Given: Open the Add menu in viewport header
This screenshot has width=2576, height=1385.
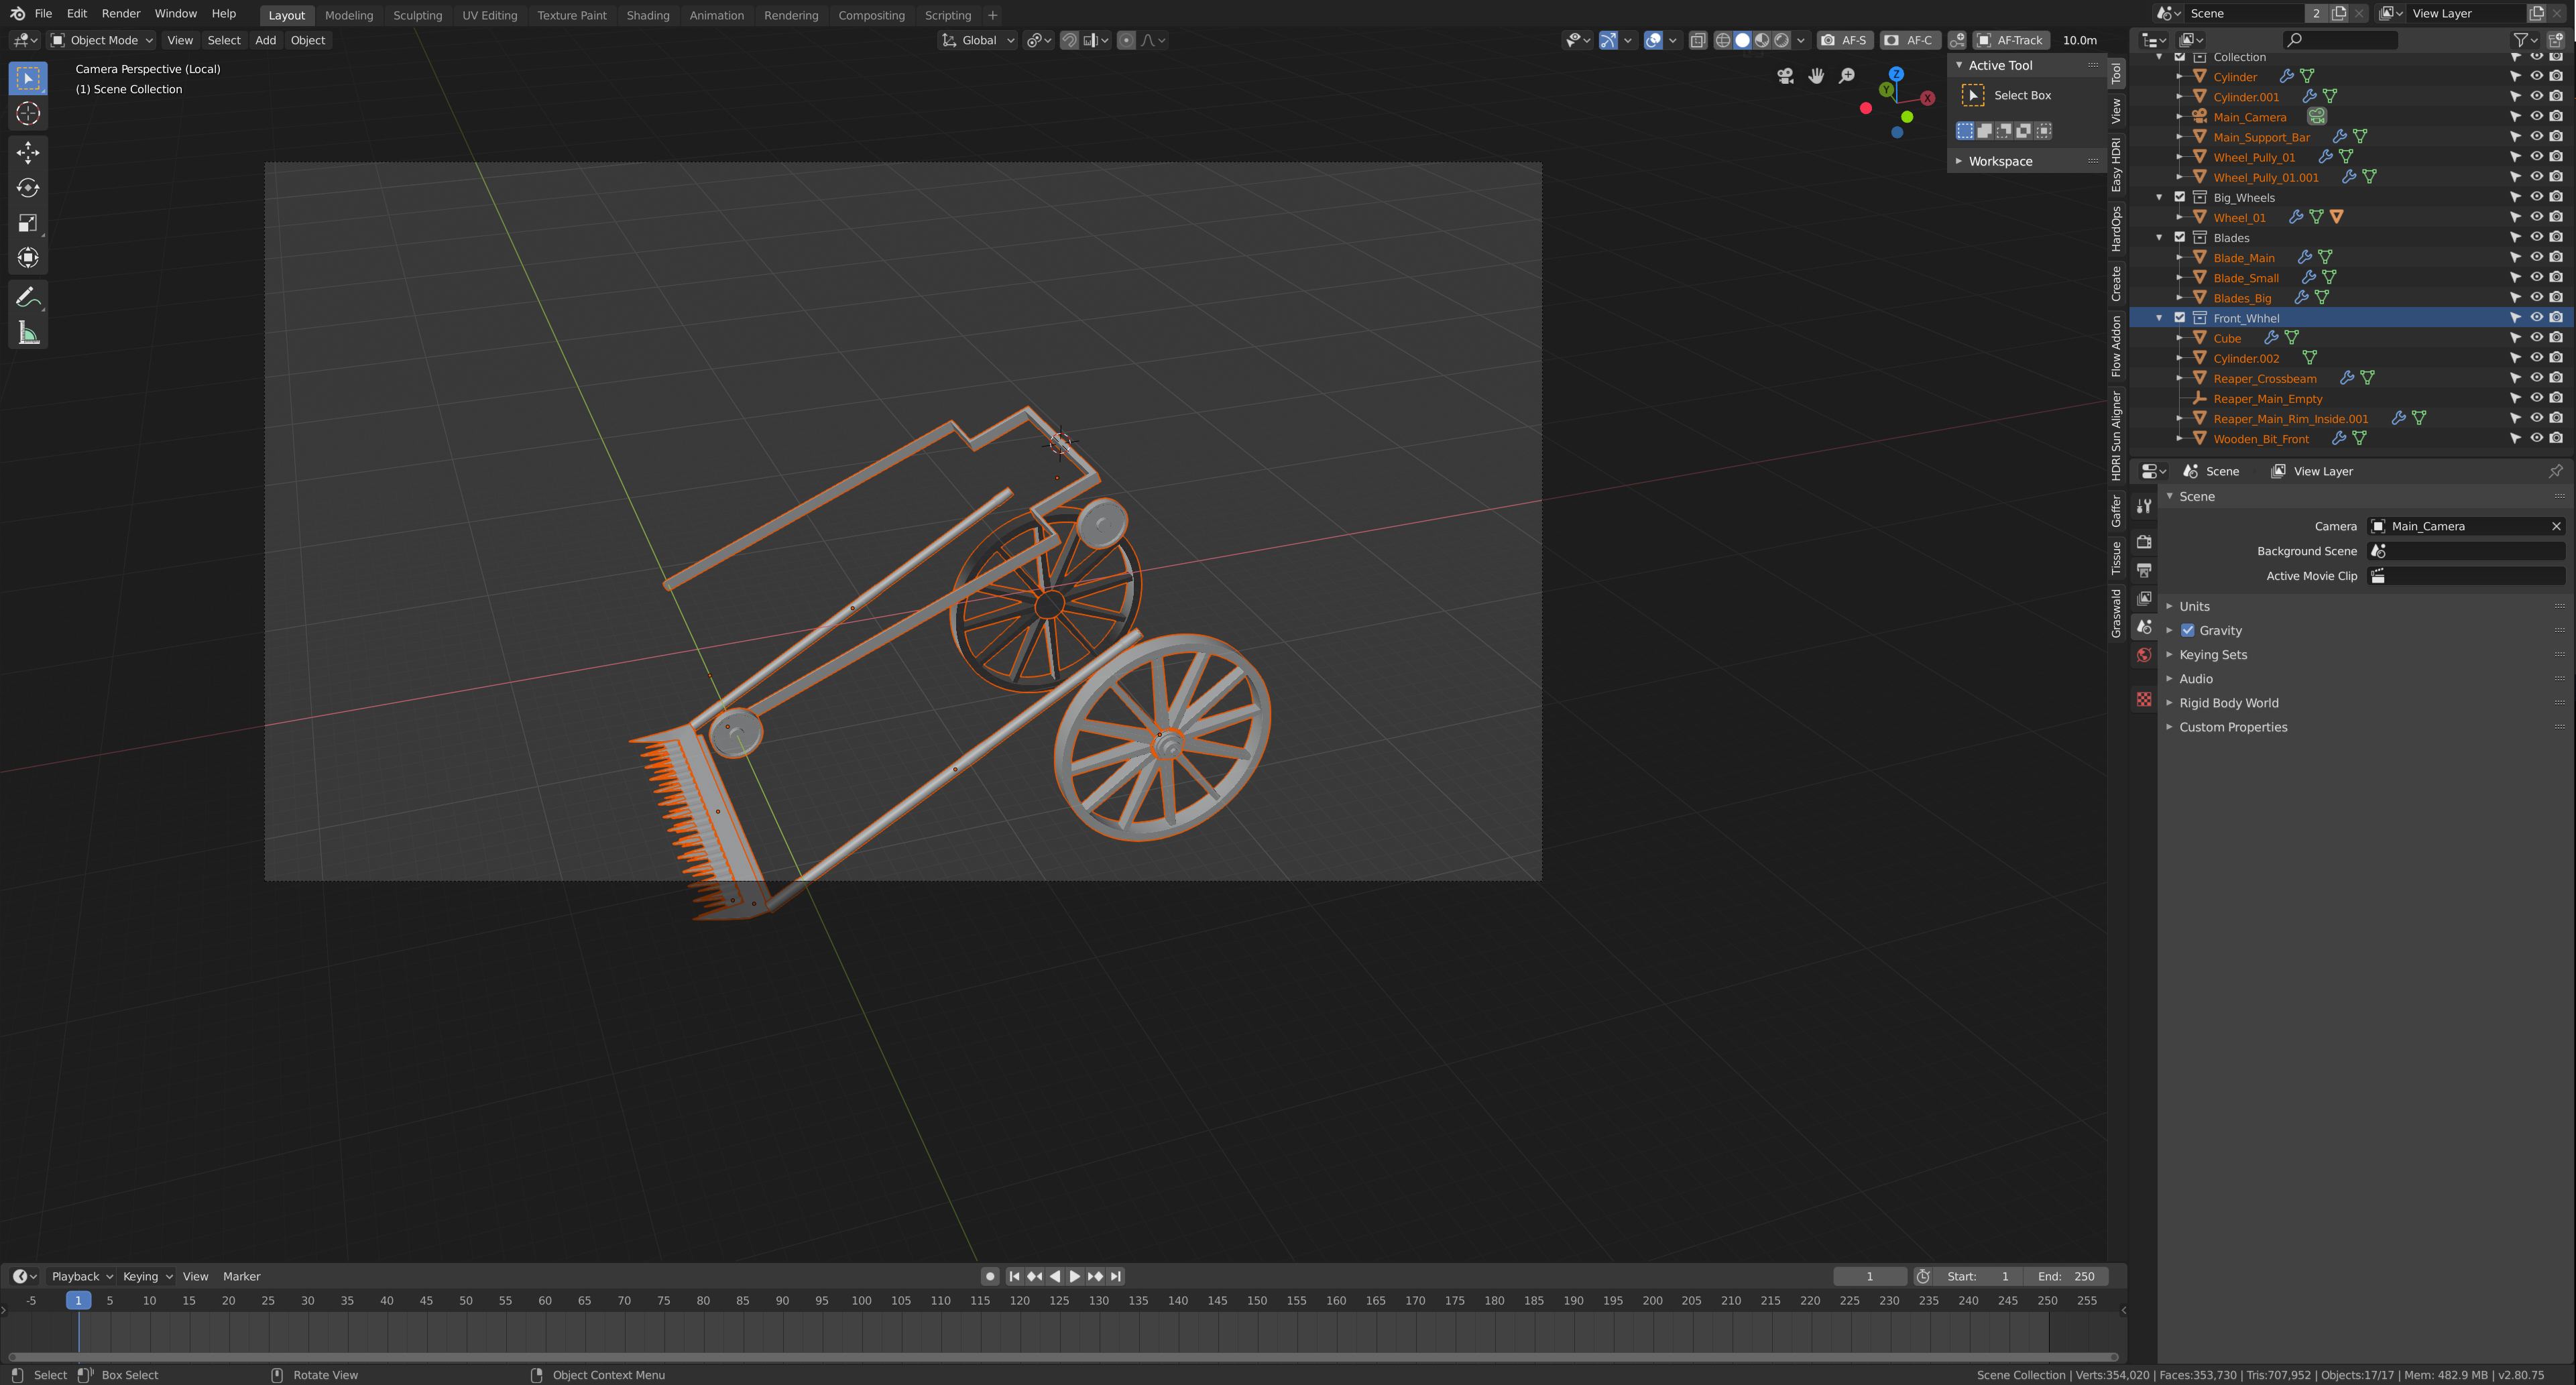Looking at the screenshot, I should click(x=265, y=40).
